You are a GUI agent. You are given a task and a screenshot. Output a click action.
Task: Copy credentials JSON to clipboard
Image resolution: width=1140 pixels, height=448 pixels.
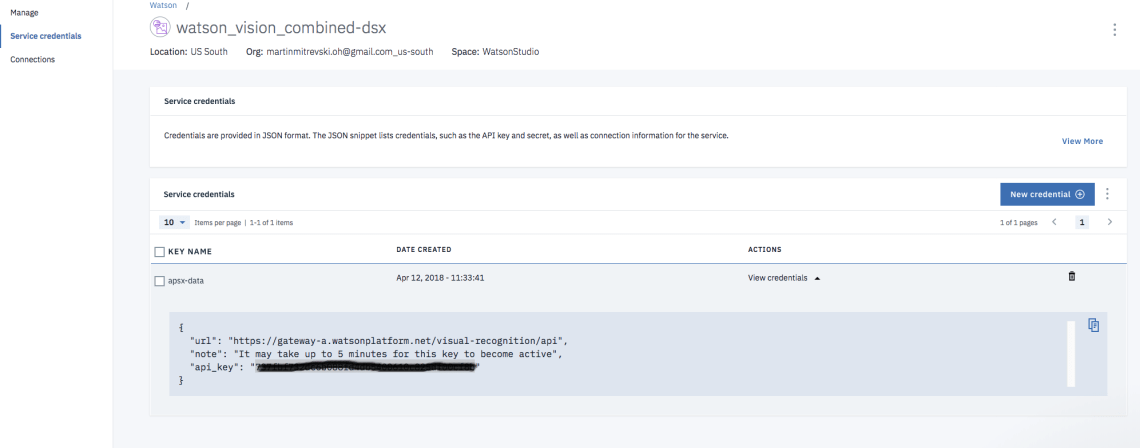point(1093,325)
